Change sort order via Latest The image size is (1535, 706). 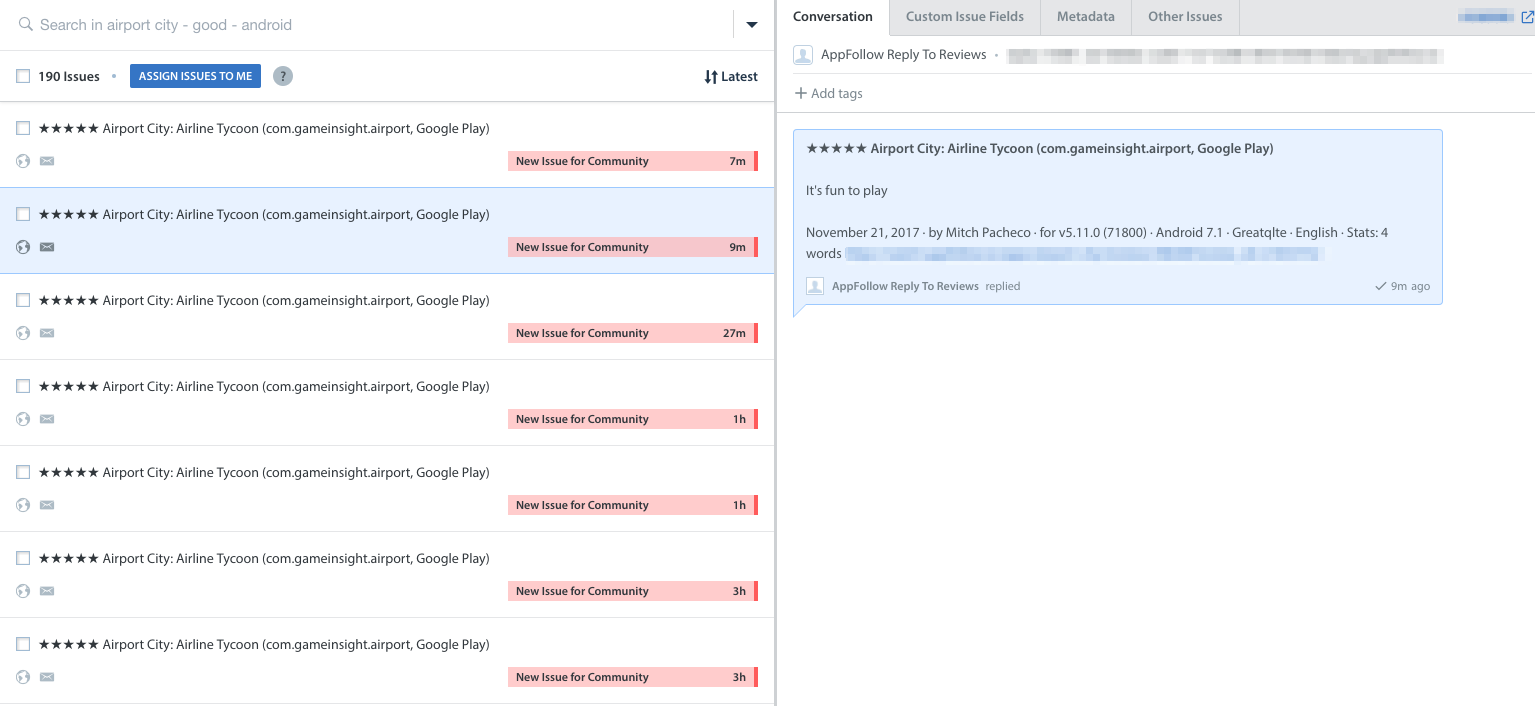(730, 76)
